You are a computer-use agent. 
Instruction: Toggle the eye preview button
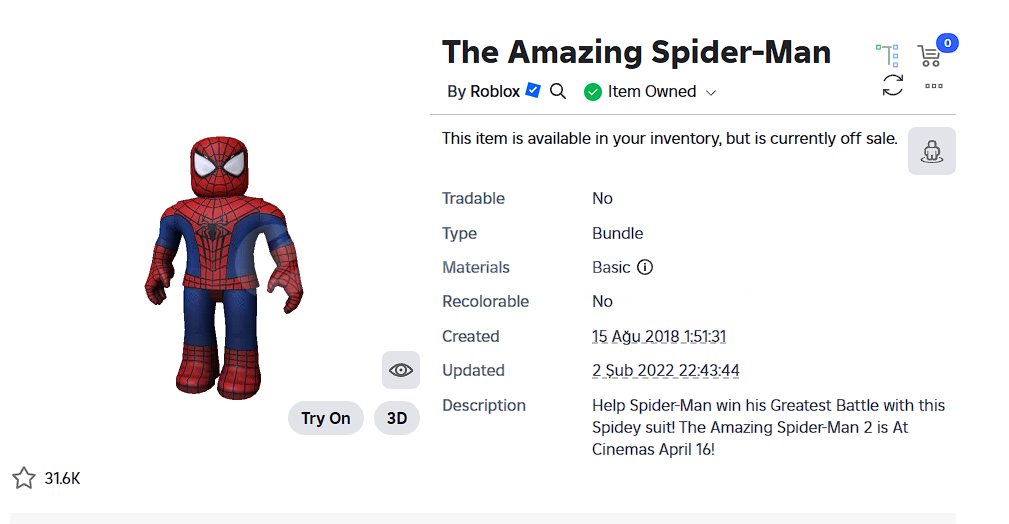point(401,370)
